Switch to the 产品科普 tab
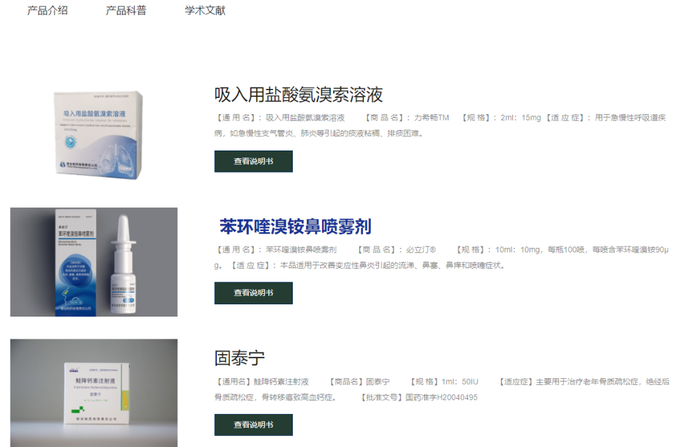Viewport: 700px width, 447px height. (126, 10)
